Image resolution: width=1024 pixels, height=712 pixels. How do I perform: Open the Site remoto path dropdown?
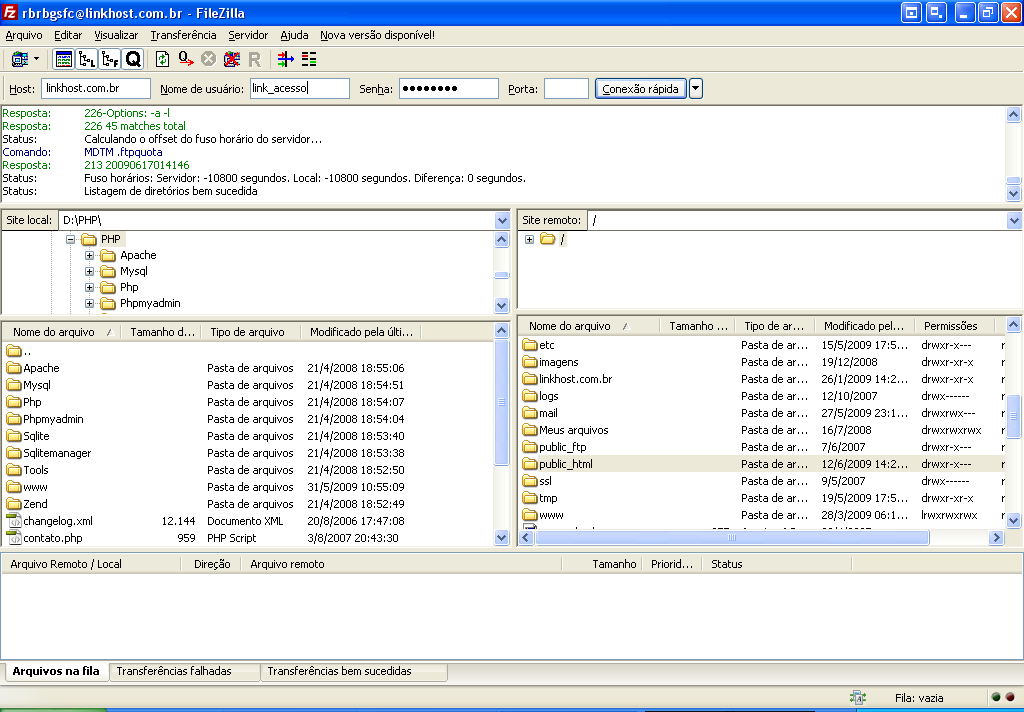(x=1014, y=220)
